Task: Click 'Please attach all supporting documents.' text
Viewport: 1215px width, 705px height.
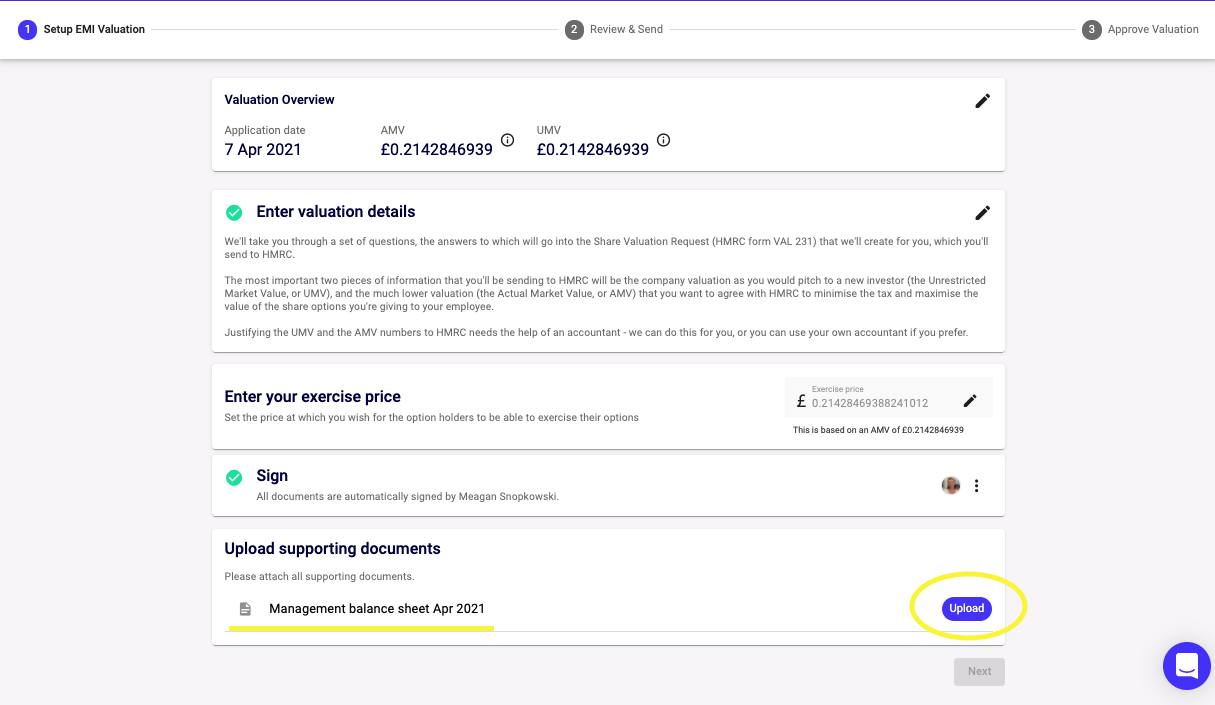Action: coord(320,577)
